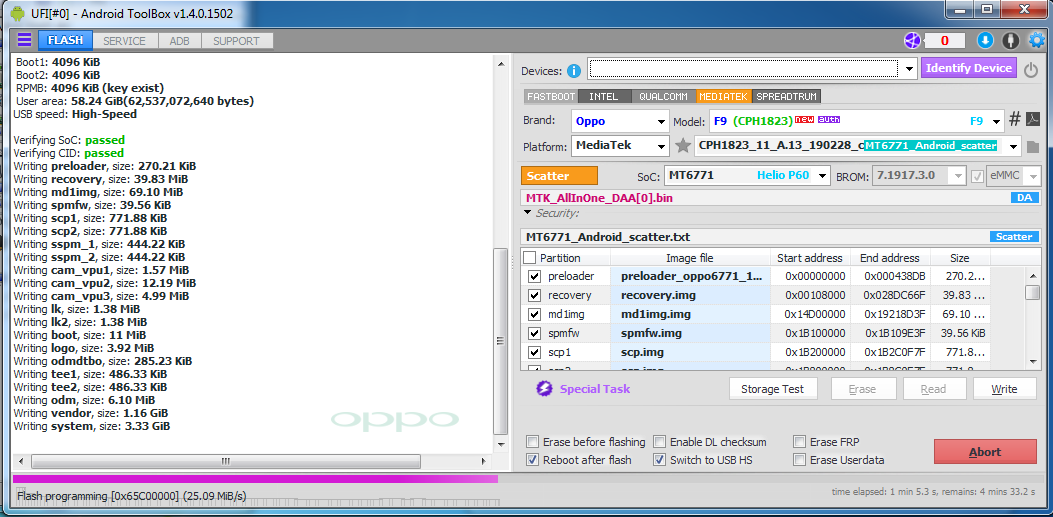Uncheck the scp1 partition checkbox
Screen dimensions: 1053x517
(535, 352)
